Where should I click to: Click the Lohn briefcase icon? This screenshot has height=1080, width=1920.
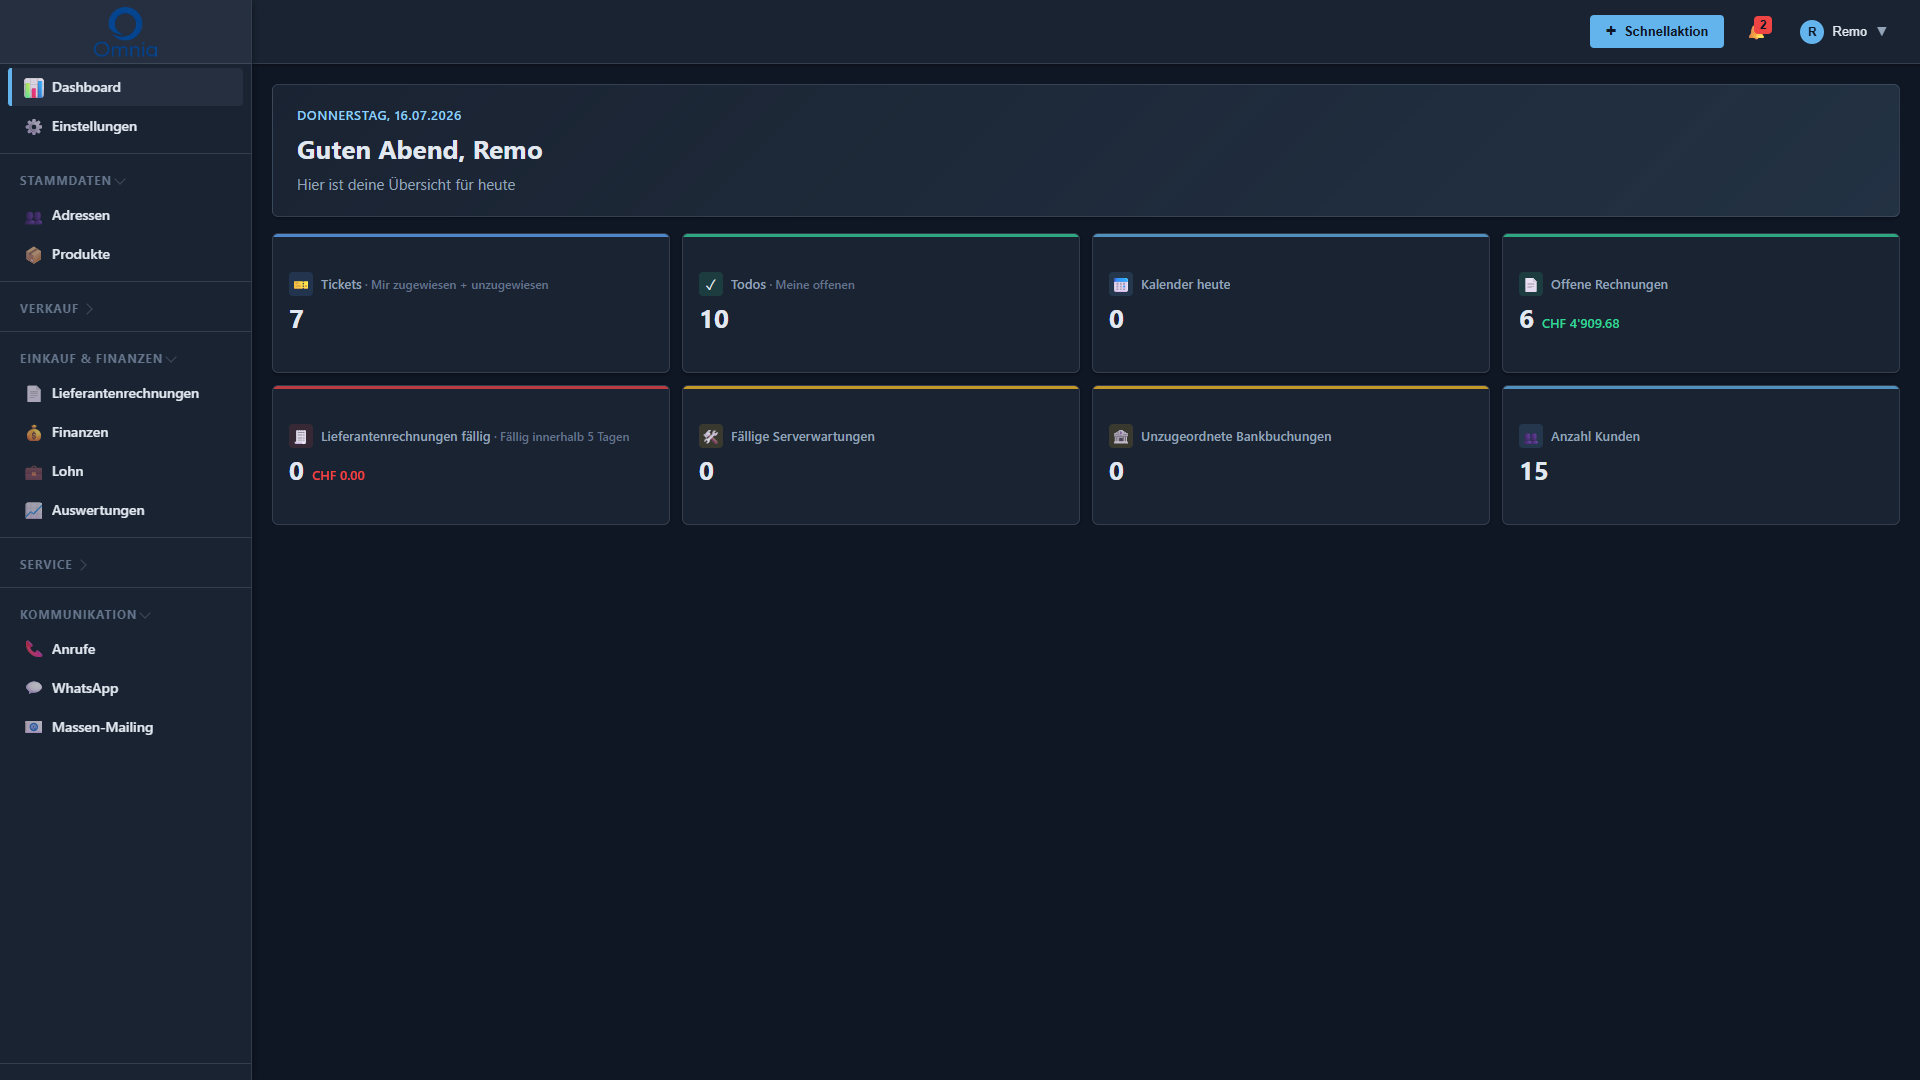point(34,472)
